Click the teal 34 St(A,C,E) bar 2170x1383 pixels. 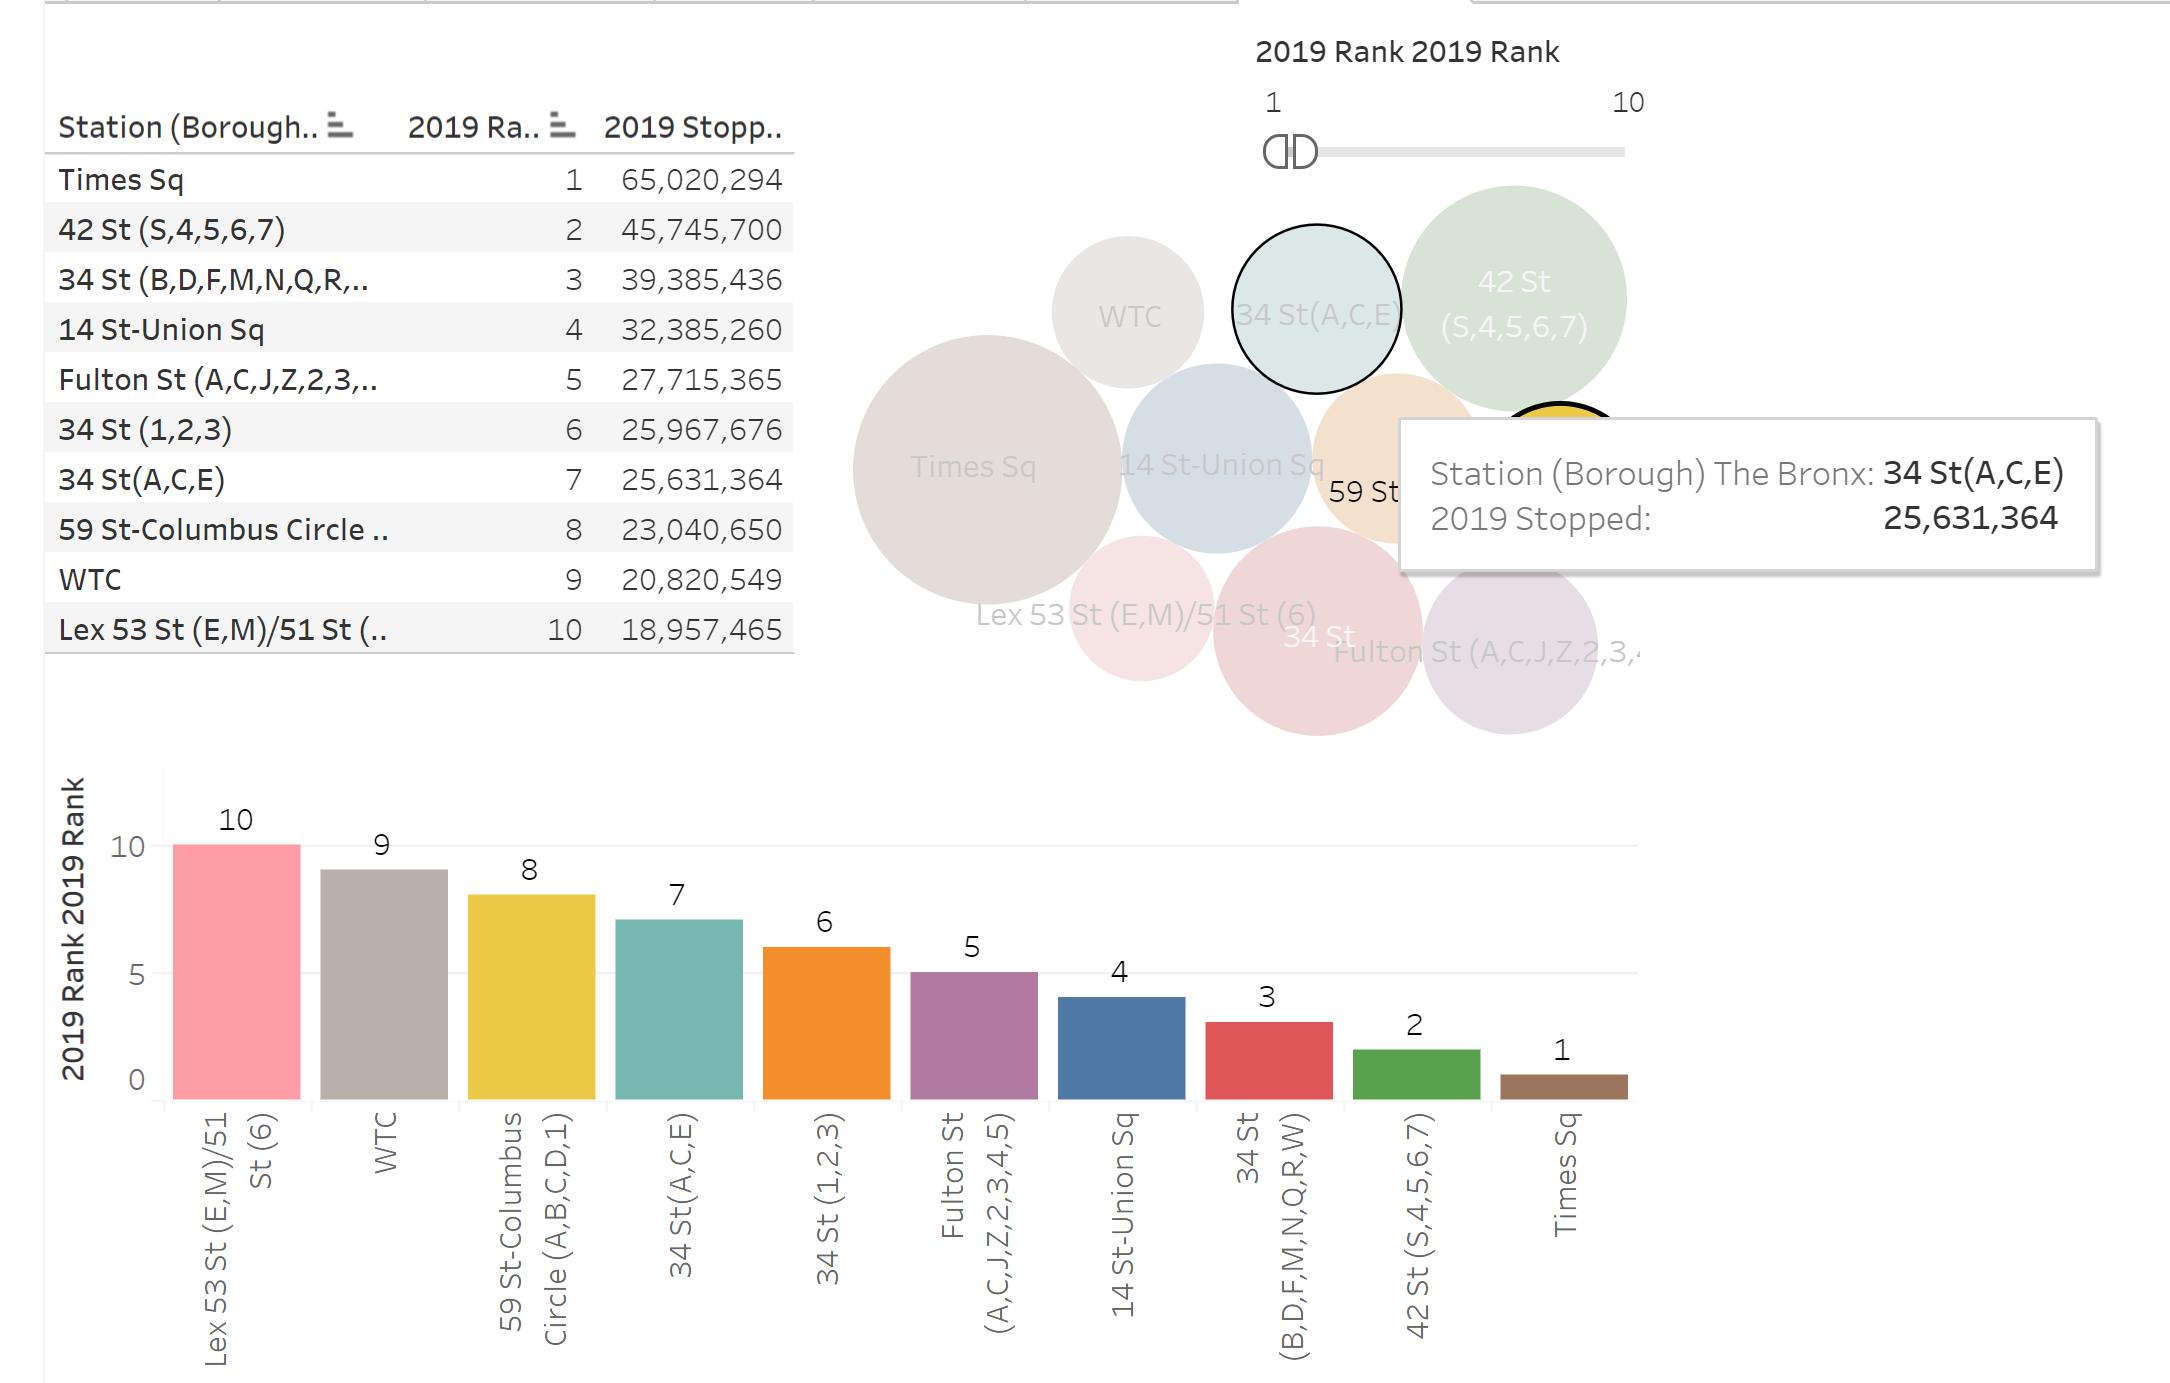click(679, 1009)
